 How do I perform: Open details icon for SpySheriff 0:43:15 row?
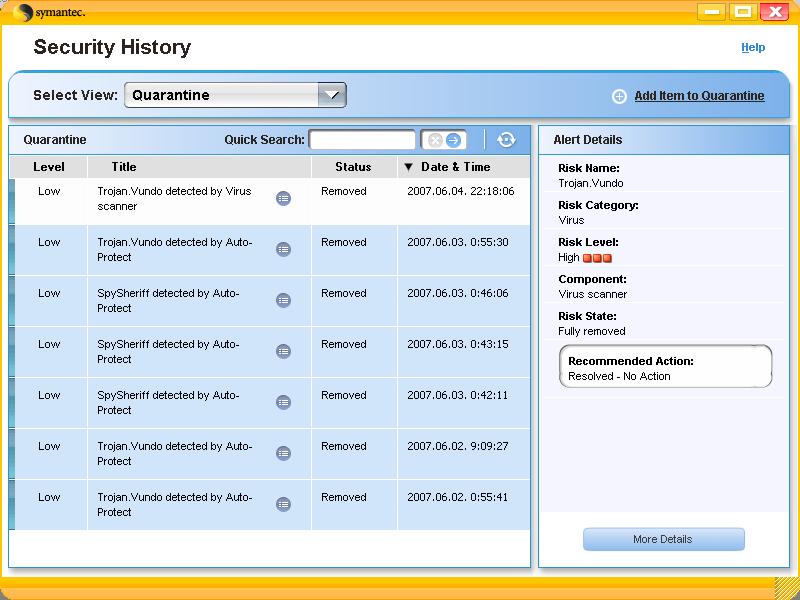tap(283, 352)
